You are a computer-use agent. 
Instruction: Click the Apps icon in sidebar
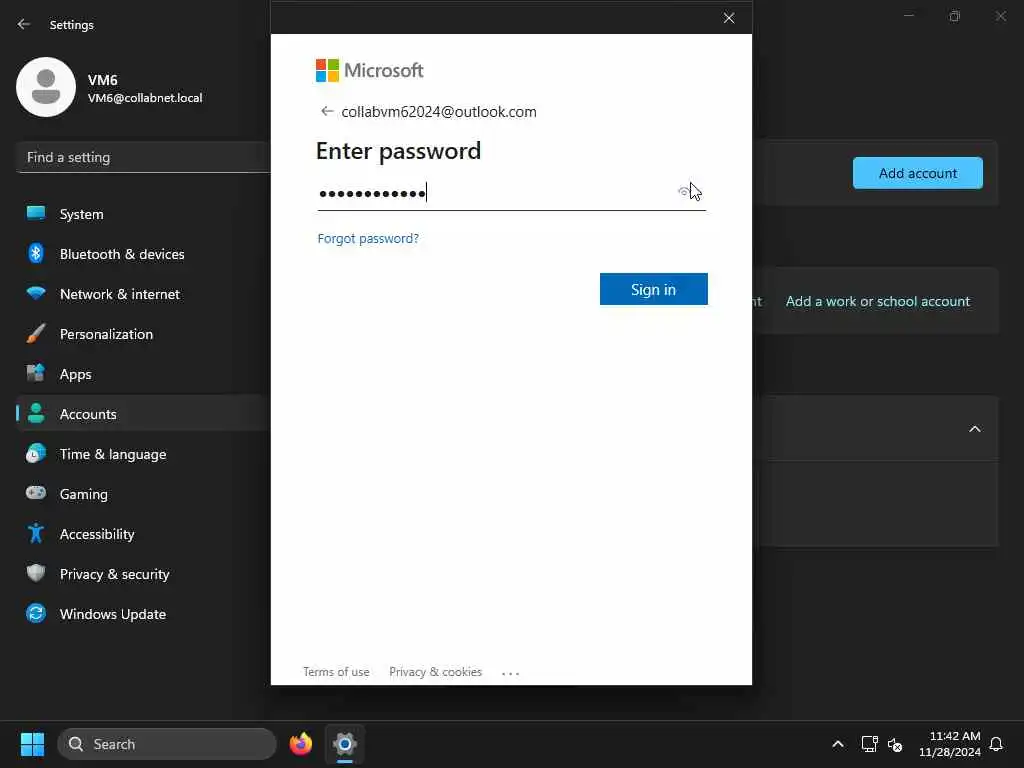tap(36, 373)
